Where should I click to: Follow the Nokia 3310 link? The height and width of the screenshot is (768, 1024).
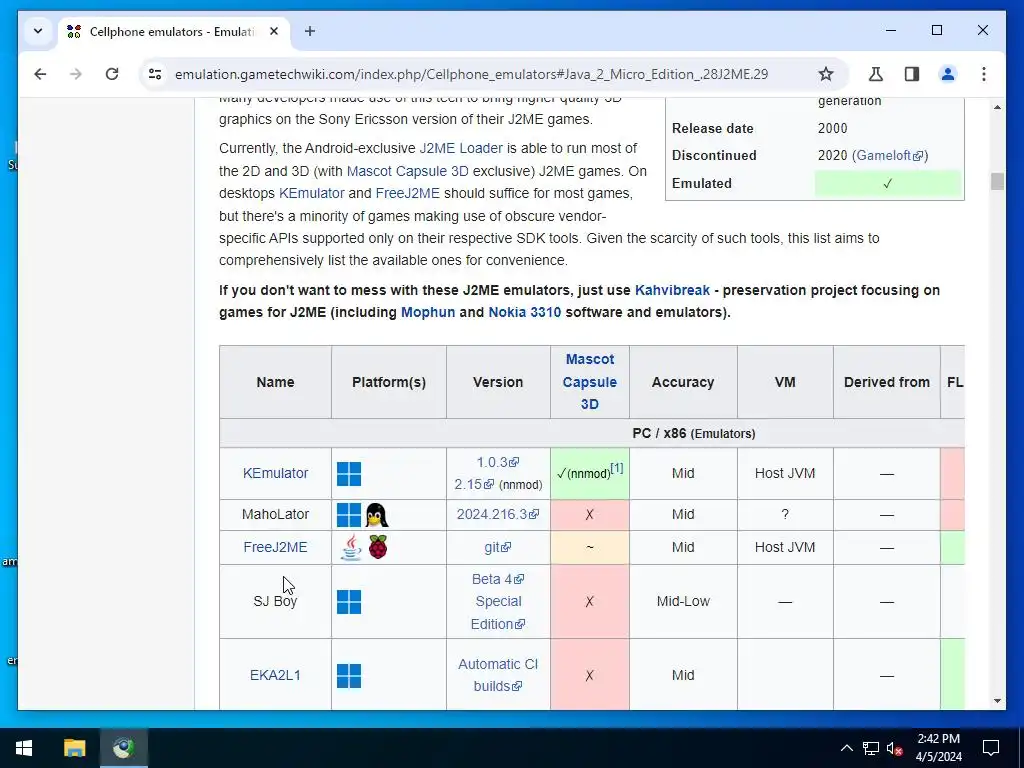pyautogui.click(x=524, y=312)
